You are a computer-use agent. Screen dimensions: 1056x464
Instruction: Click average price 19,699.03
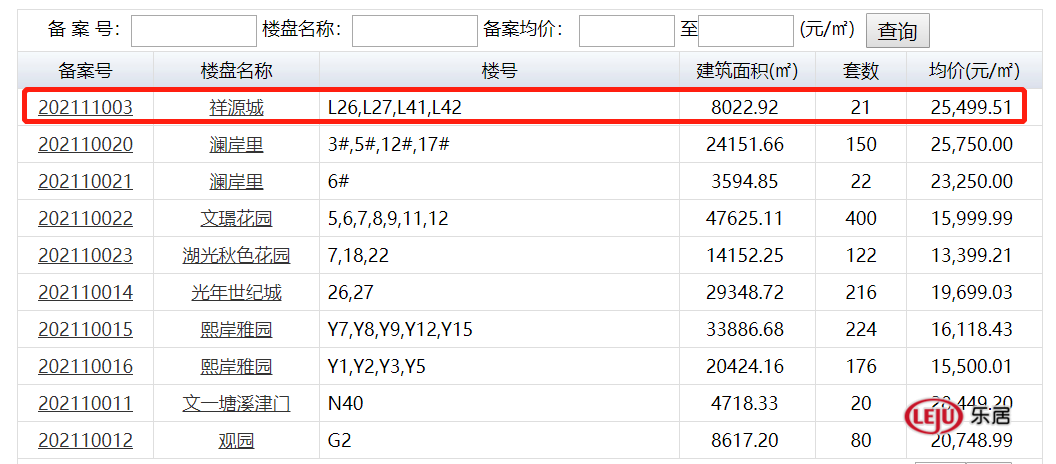click(972, 293)
